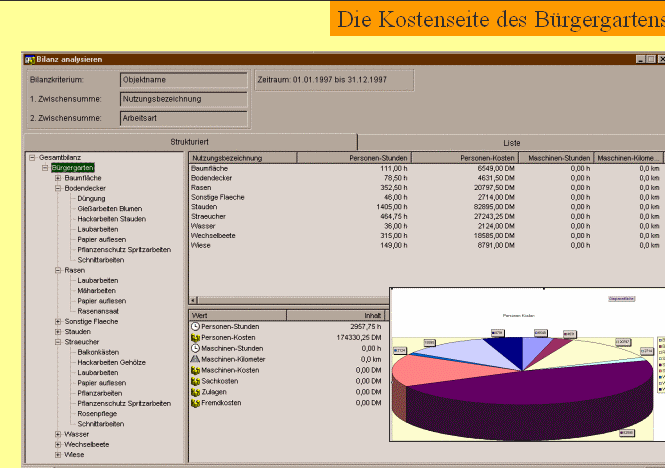Click the coins icon beside Maschinen-Kosten
665x468 pixels.
[195, 370]
